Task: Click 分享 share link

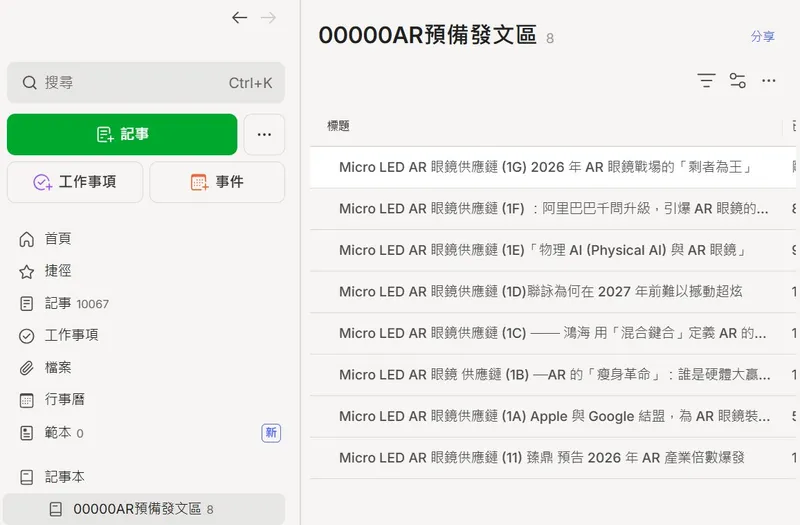Action: click(x=763, y=36)
